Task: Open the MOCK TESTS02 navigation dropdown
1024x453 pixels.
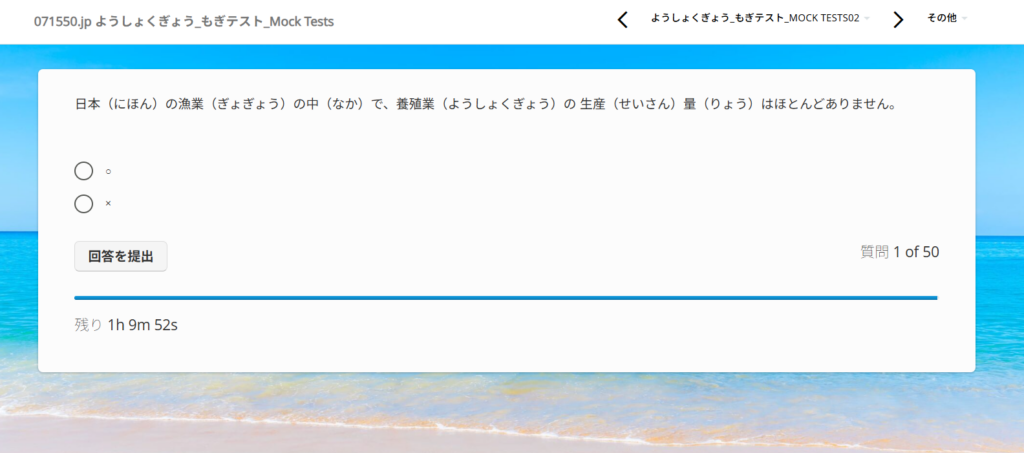Action: click(x=754, y=18)
